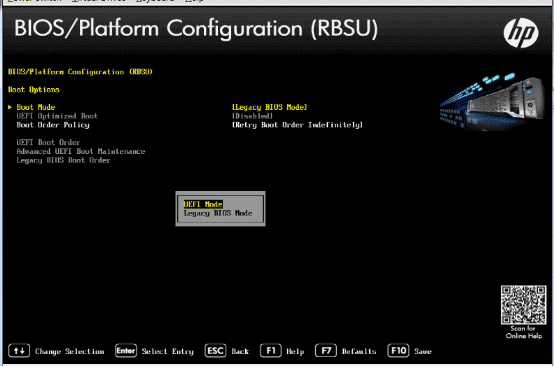Choose Legacy BIOS Mode in the popup

218,213
